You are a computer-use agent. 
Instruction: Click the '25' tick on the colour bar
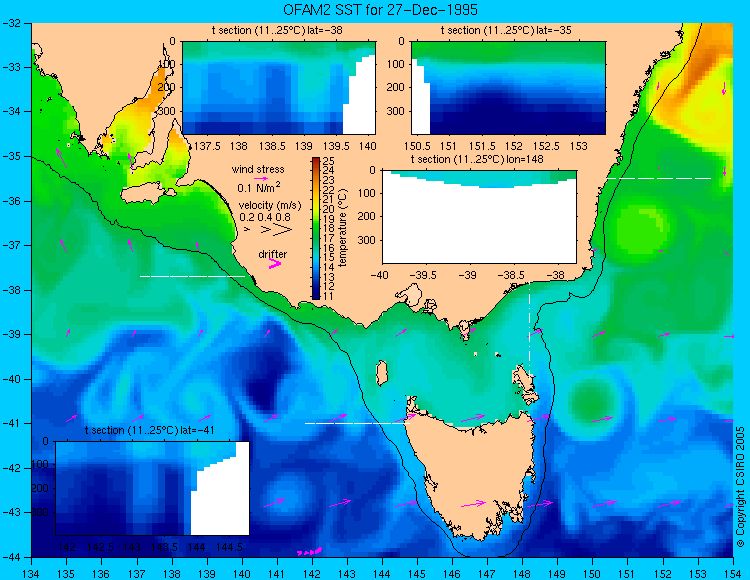329,161
